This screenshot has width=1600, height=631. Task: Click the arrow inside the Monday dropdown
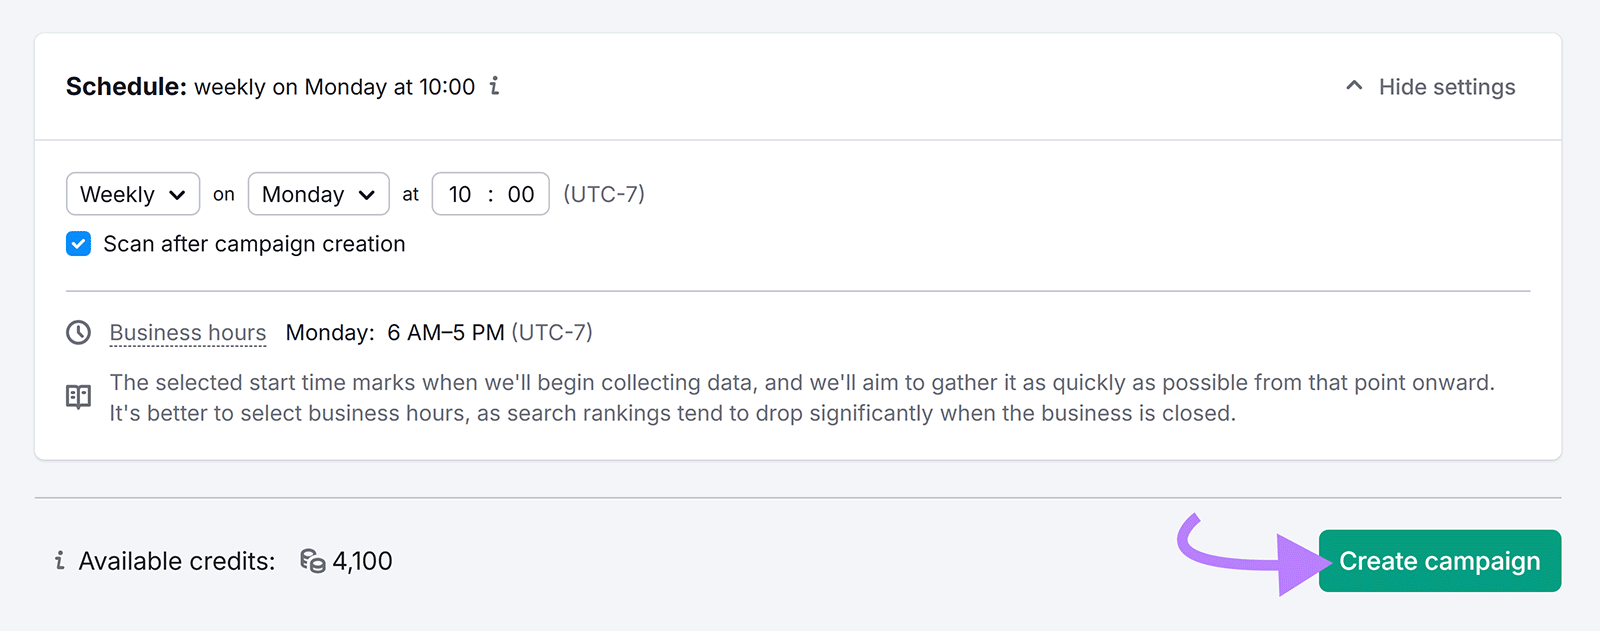(x=366, y=195)
